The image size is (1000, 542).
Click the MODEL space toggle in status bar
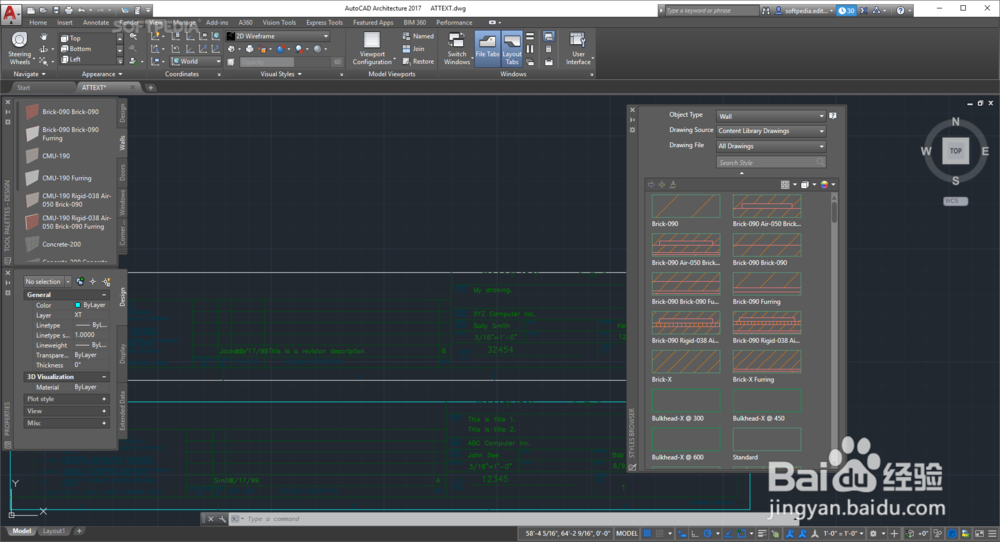click(626, 534)
